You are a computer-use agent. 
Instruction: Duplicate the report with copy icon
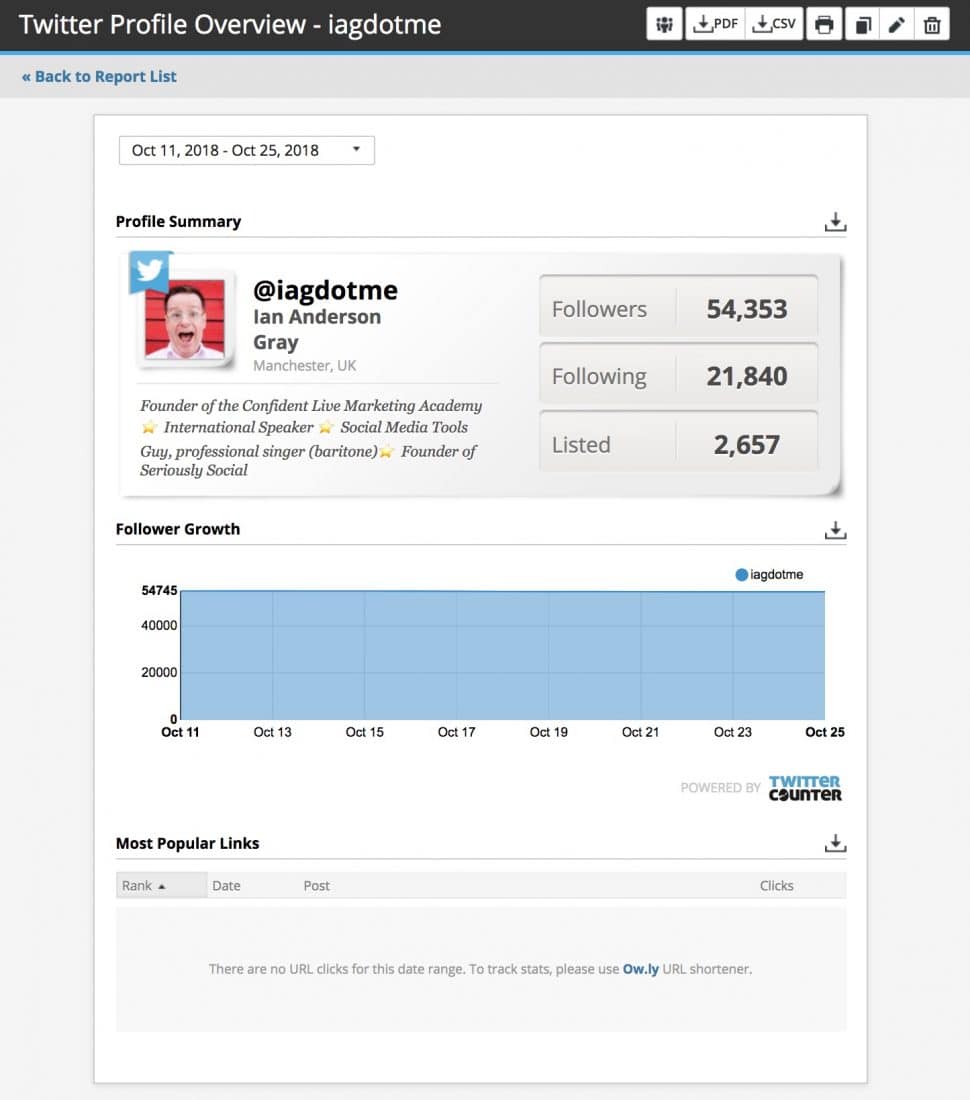[863, 25]
